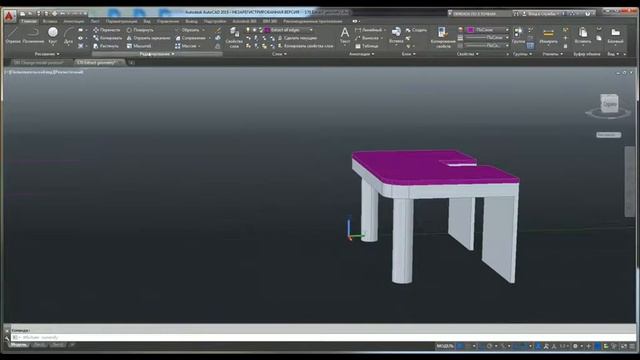Screen dimensions: 640x360
Task: Open the Аннотации ribbon tab
Action: point(73,21)
